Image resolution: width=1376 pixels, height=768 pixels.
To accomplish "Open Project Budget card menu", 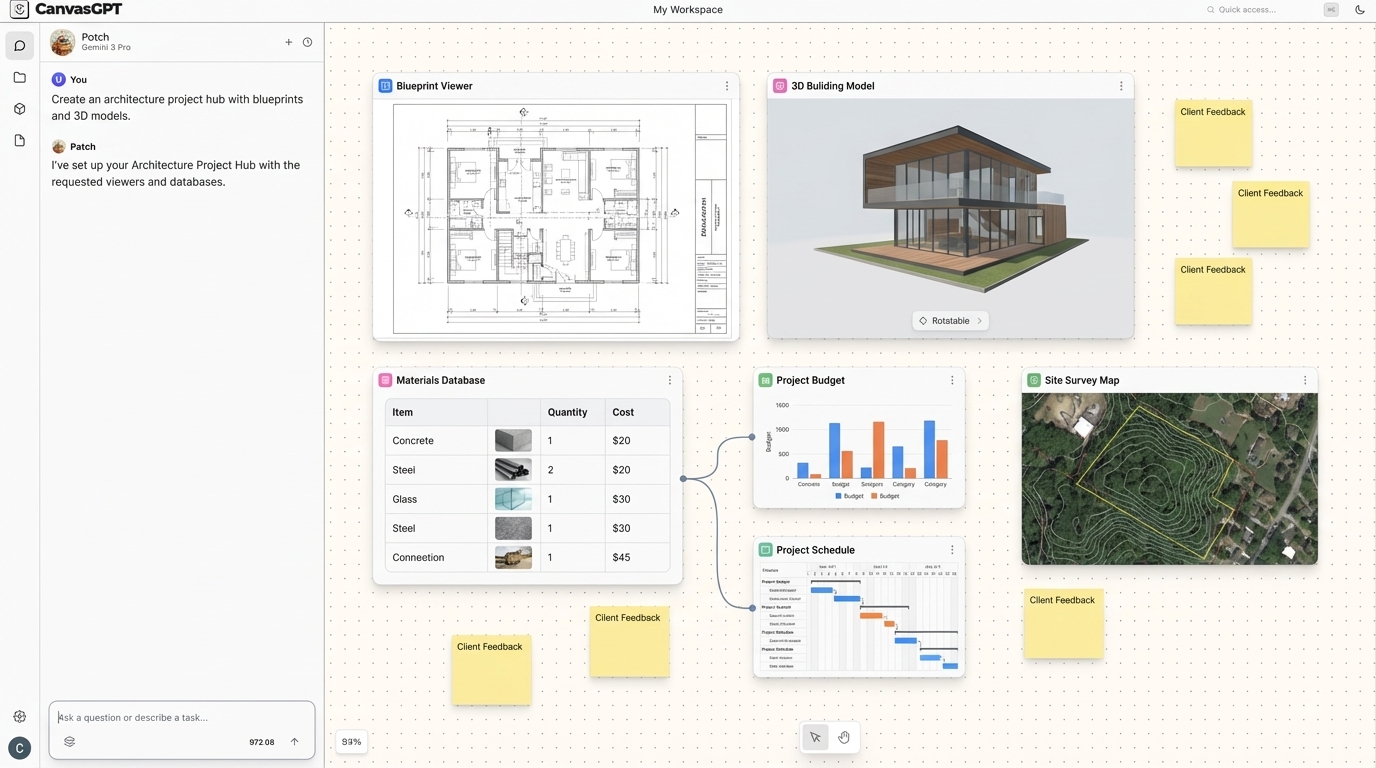I will pyautogui.click(x=952, y=380).
